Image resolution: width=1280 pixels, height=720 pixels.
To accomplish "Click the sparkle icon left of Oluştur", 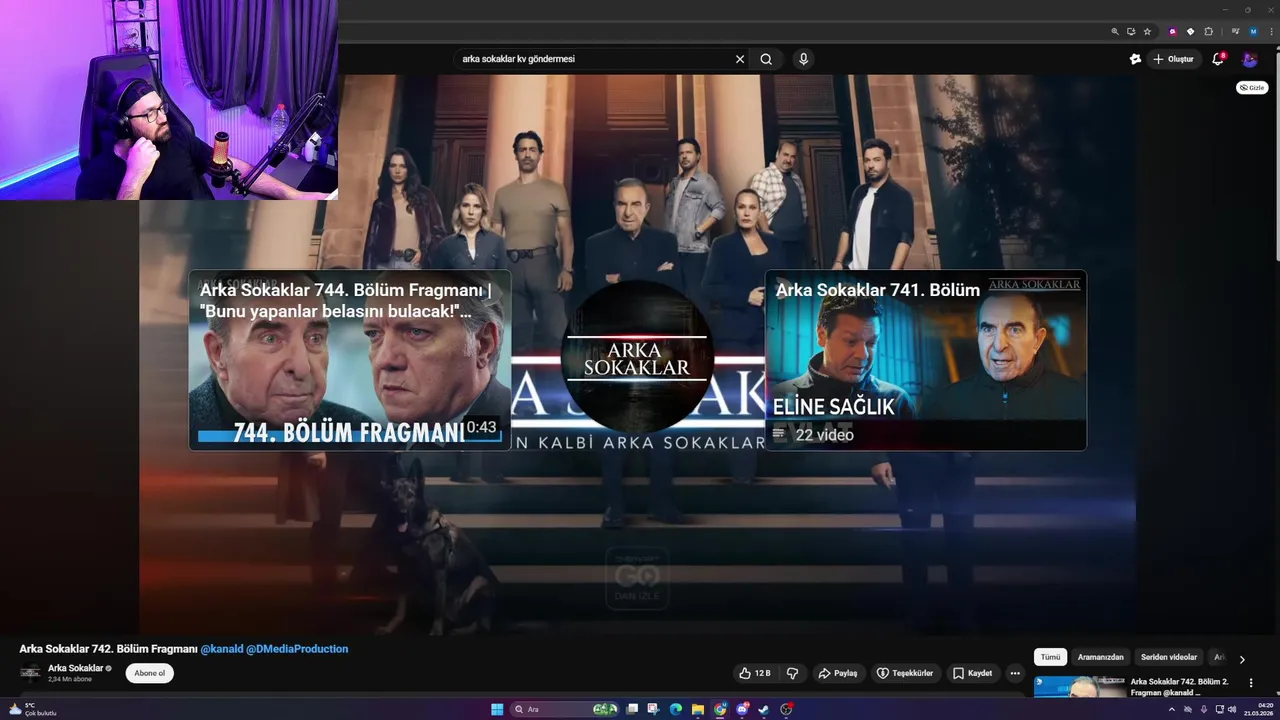I will click(1135, 59).
